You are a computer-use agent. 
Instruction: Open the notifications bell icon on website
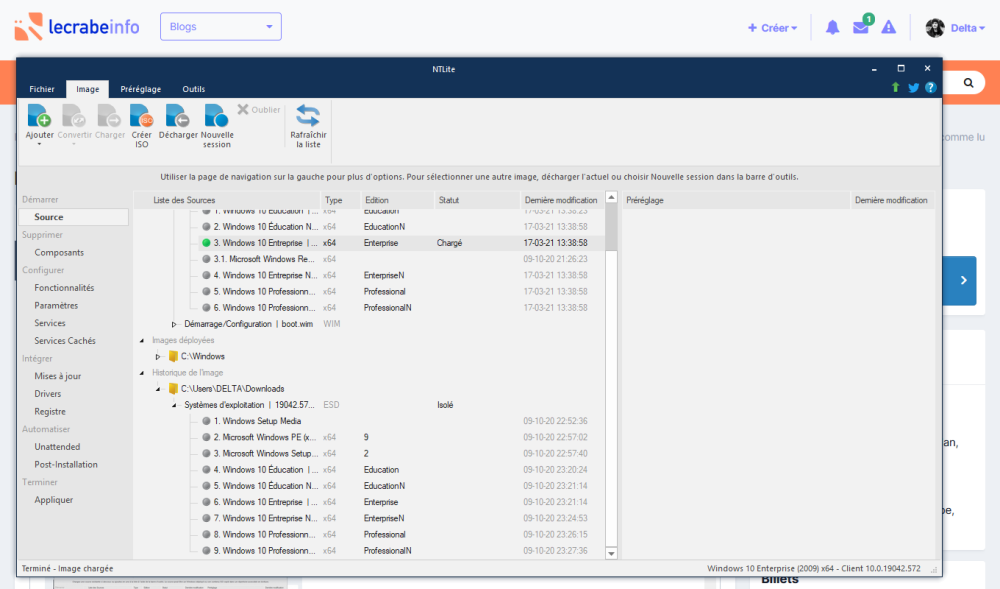(x=832, y=28)
